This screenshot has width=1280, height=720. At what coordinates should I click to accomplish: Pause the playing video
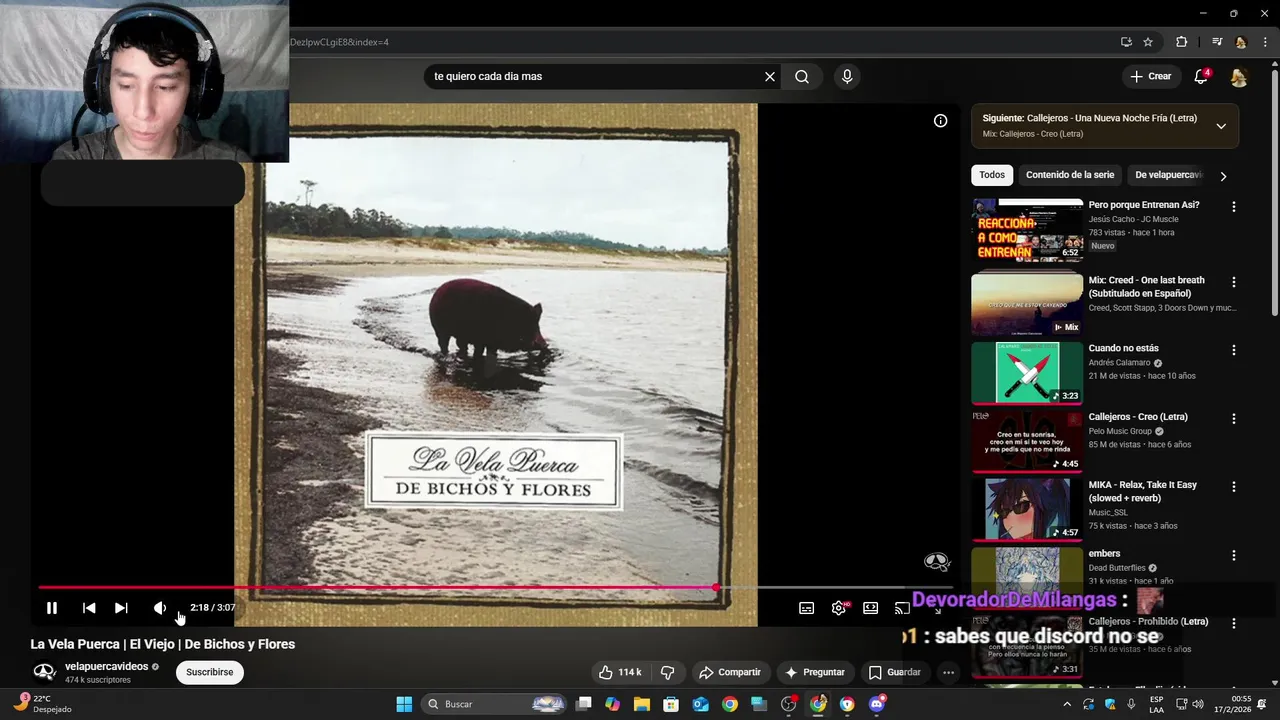click(52, 608)
